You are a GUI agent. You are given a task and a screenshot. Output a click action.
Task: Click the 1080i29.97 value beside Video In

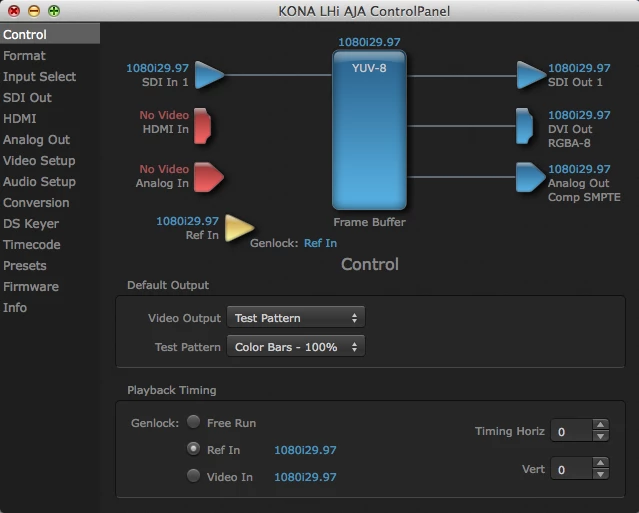[x=305, y=477]
